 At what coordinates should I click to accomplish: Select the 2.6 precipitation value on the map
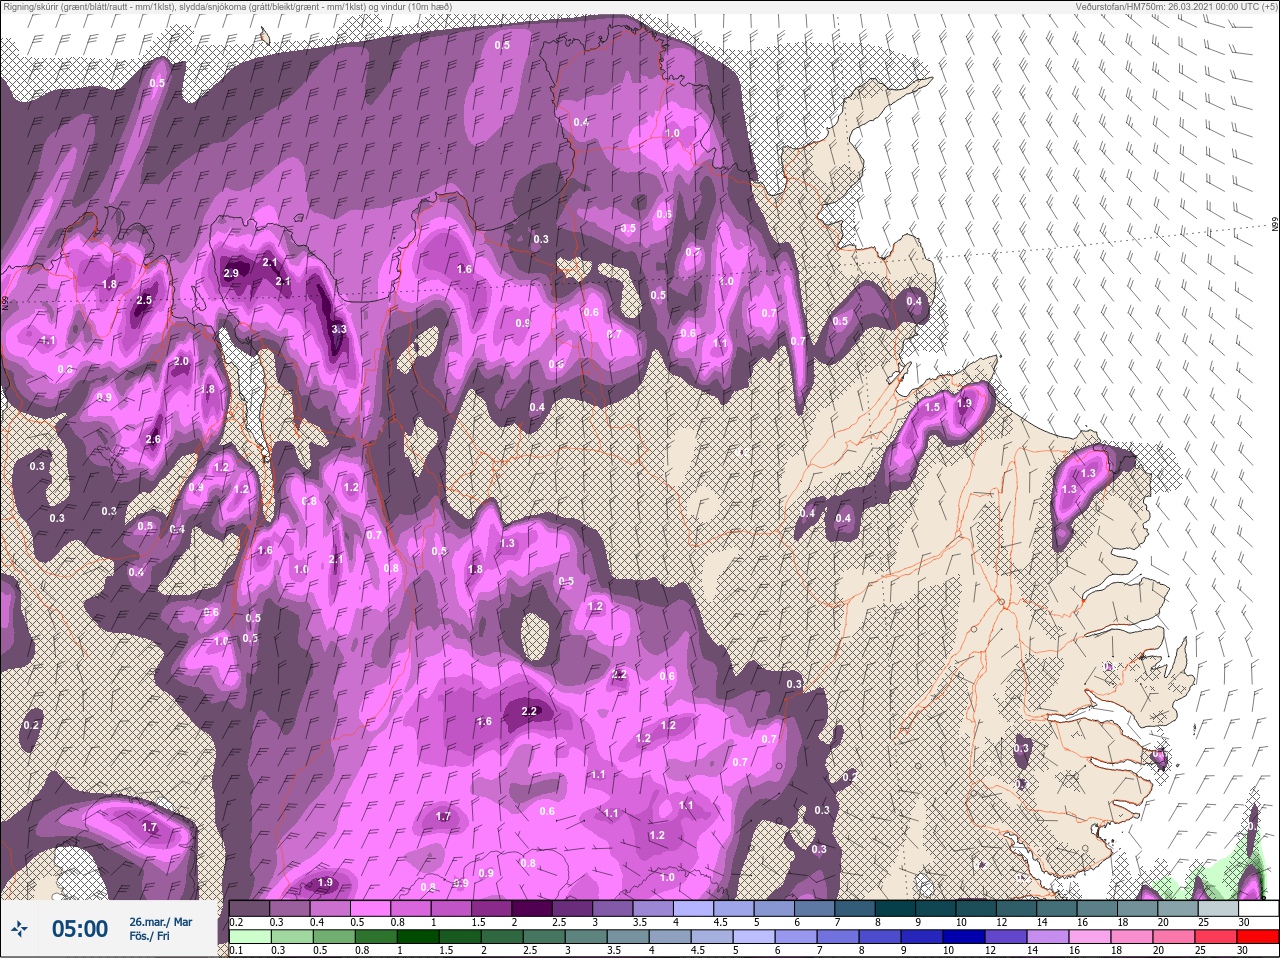coord(153,439)
